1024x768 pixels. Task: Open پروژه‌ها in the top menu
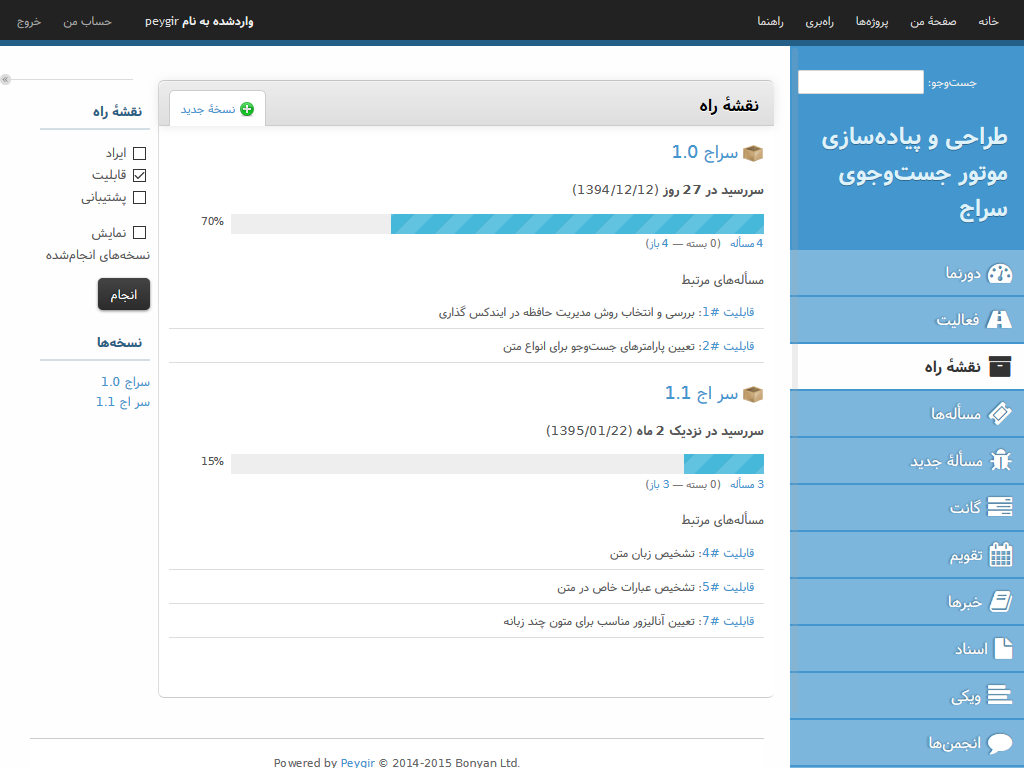click(x=872, y=22)
